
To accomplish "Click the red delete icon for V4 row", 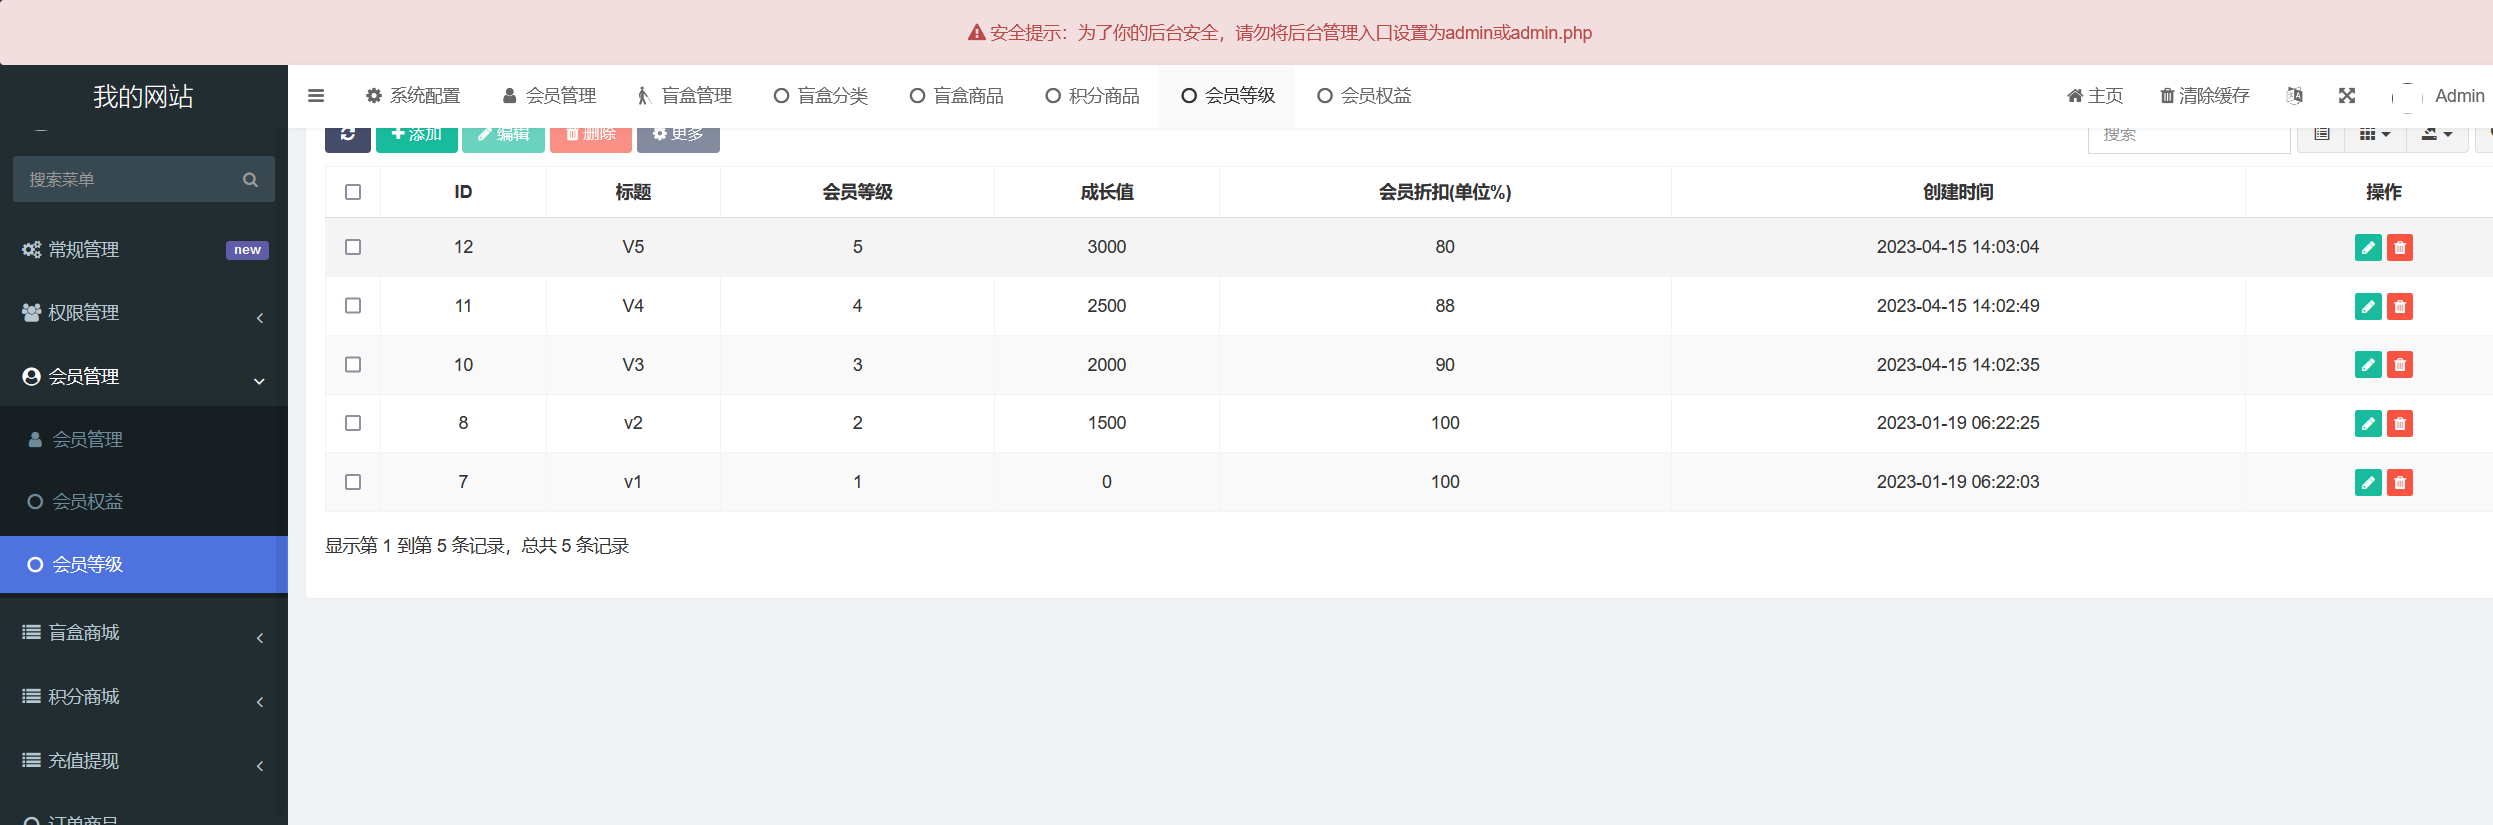I will (x=2399, y=307).
